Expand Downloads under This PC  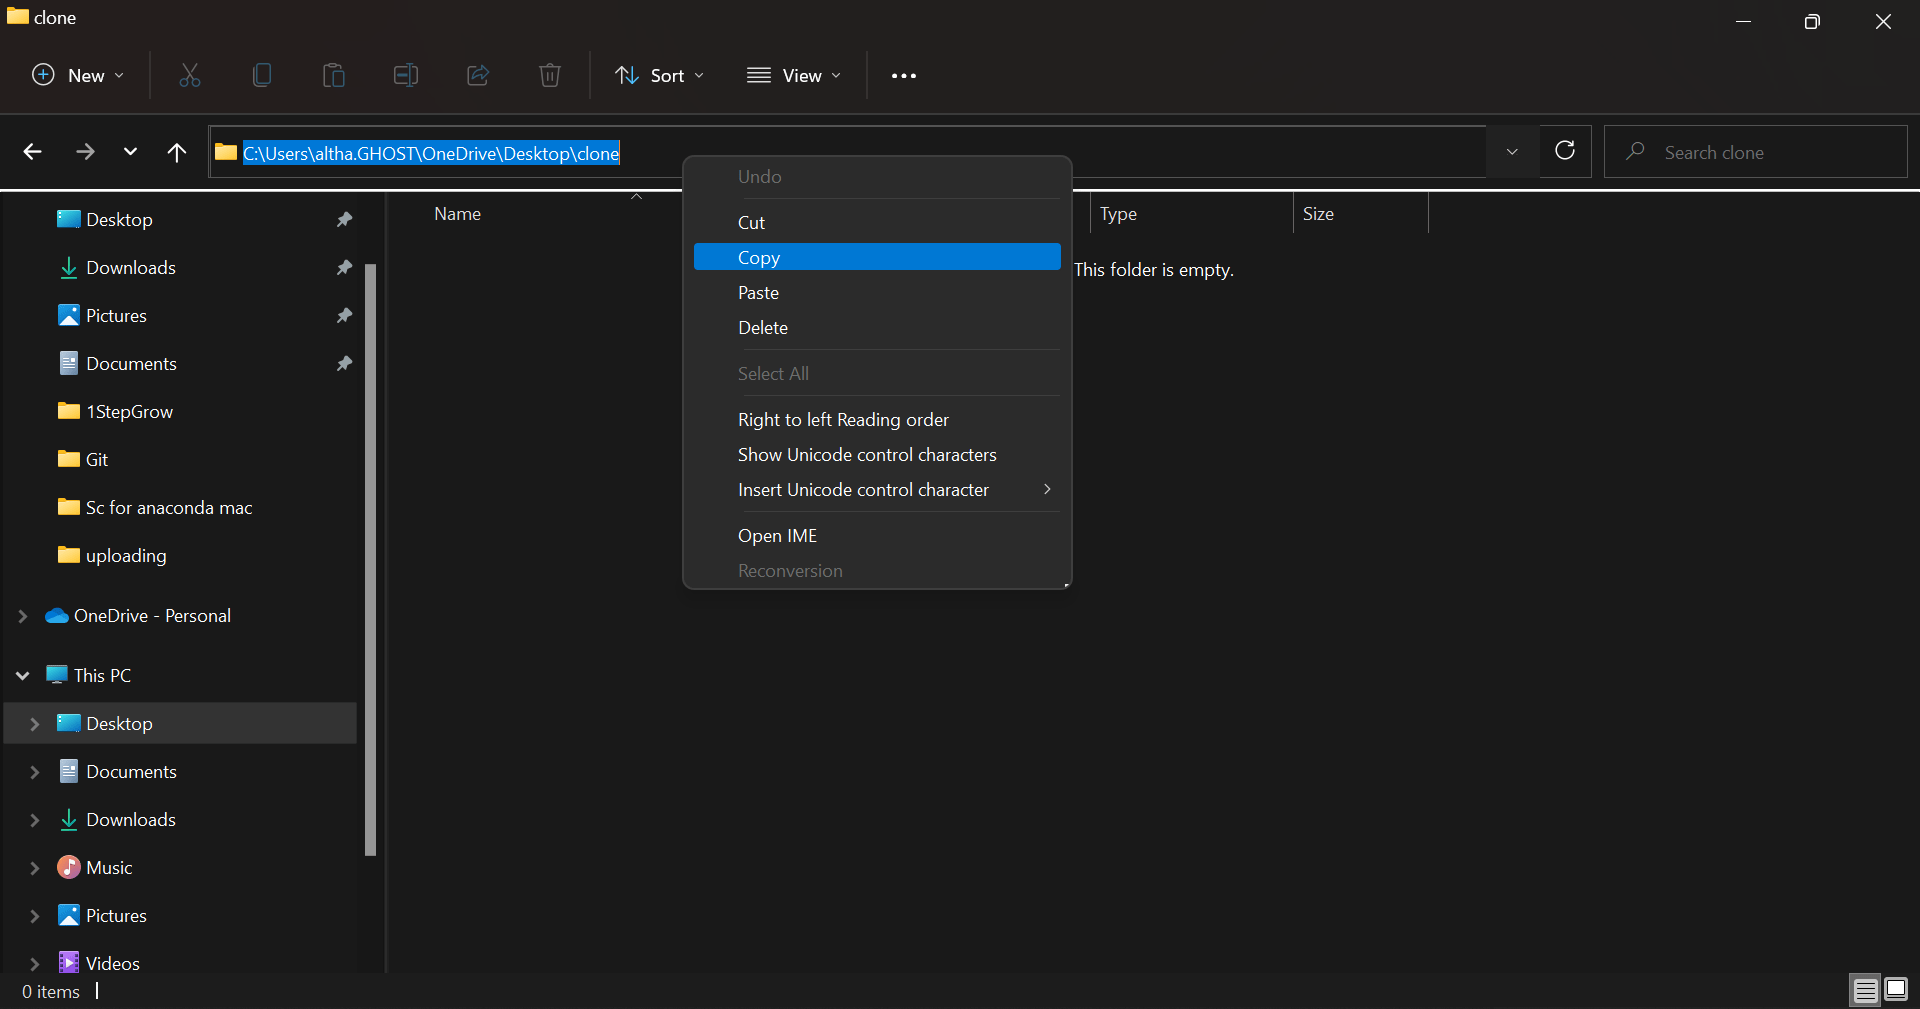[35, 820]
